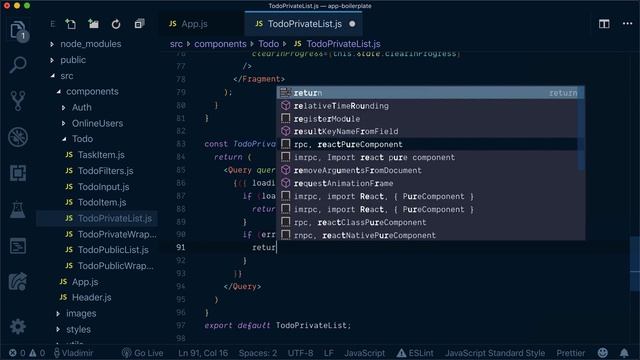The height and width of the screenshot is (360, 640).
Task: Open App.js file in explorer tree
Action: pyautogui.click(x=85, y=282)
